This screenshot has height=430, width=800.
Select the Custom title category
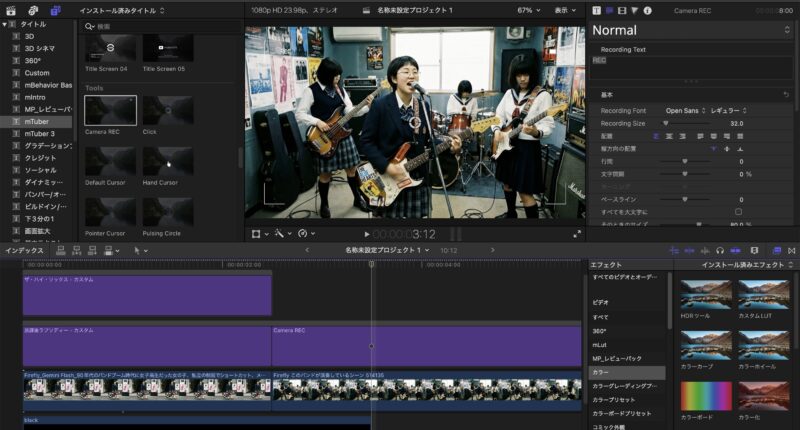tap(37, 73)
